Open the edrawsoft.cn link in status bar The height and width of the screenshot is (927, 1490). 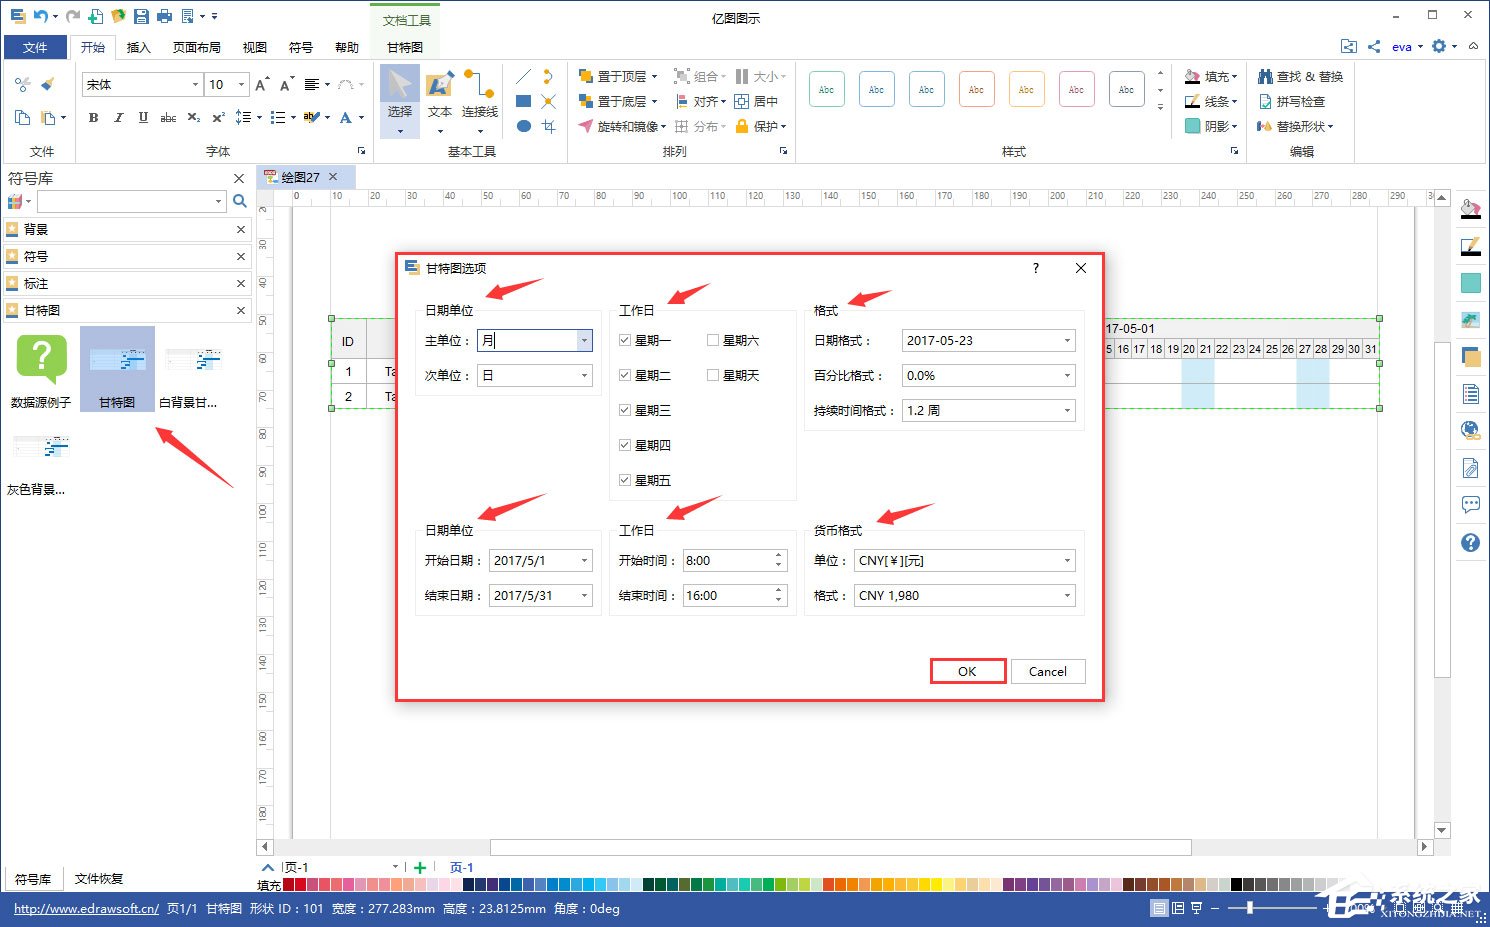point(86,908)
